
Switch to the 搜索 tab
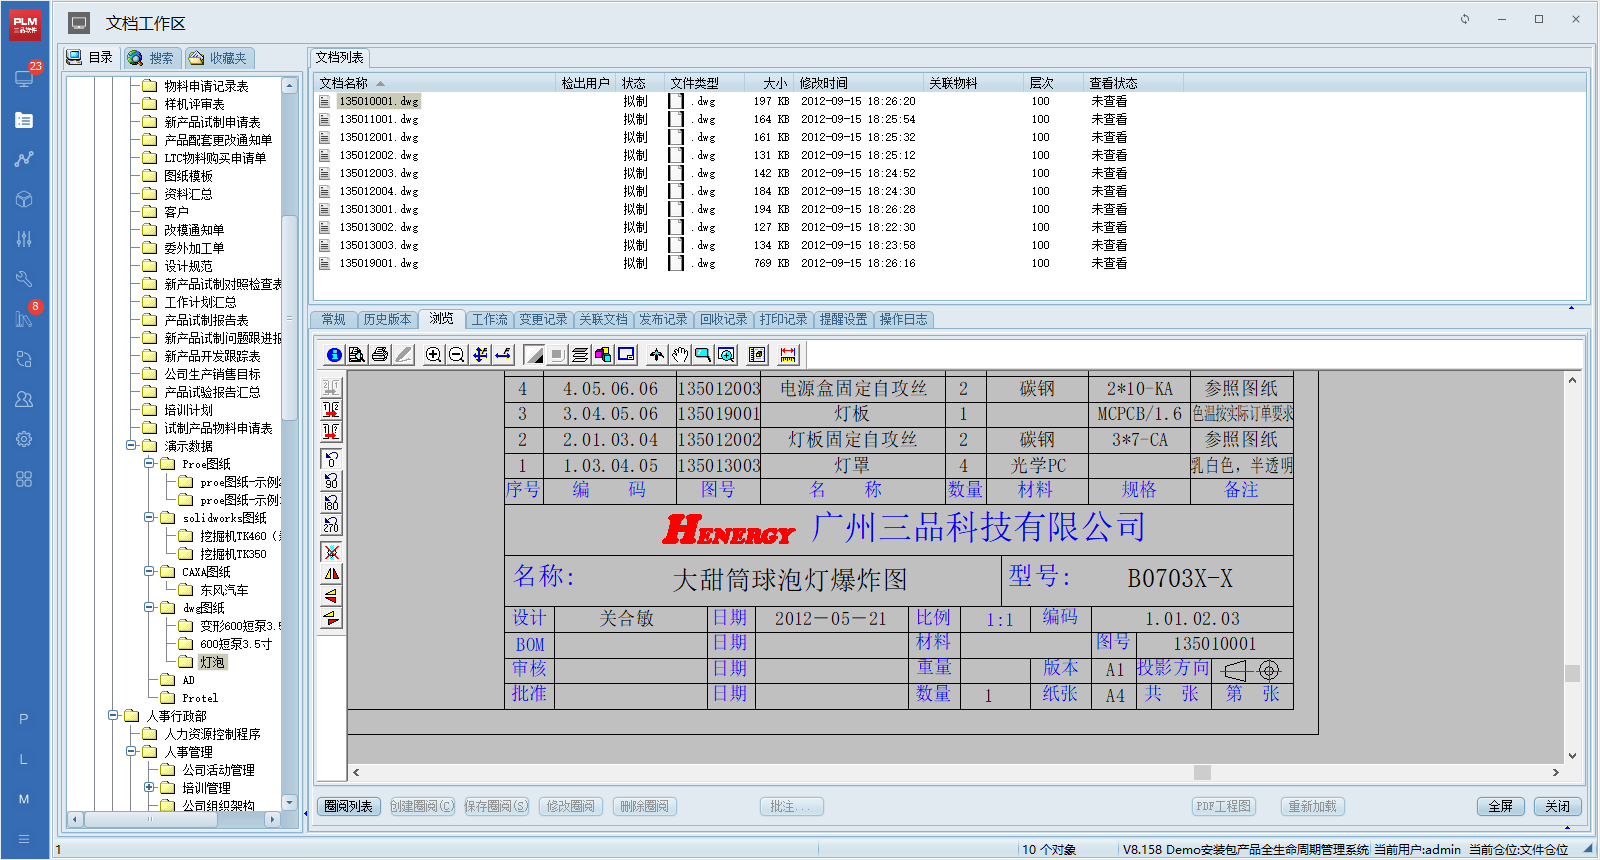click(151, 58)
